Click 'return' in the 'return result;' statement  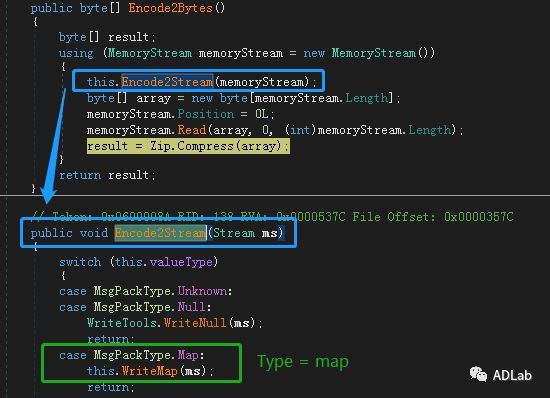click(80, 175)
